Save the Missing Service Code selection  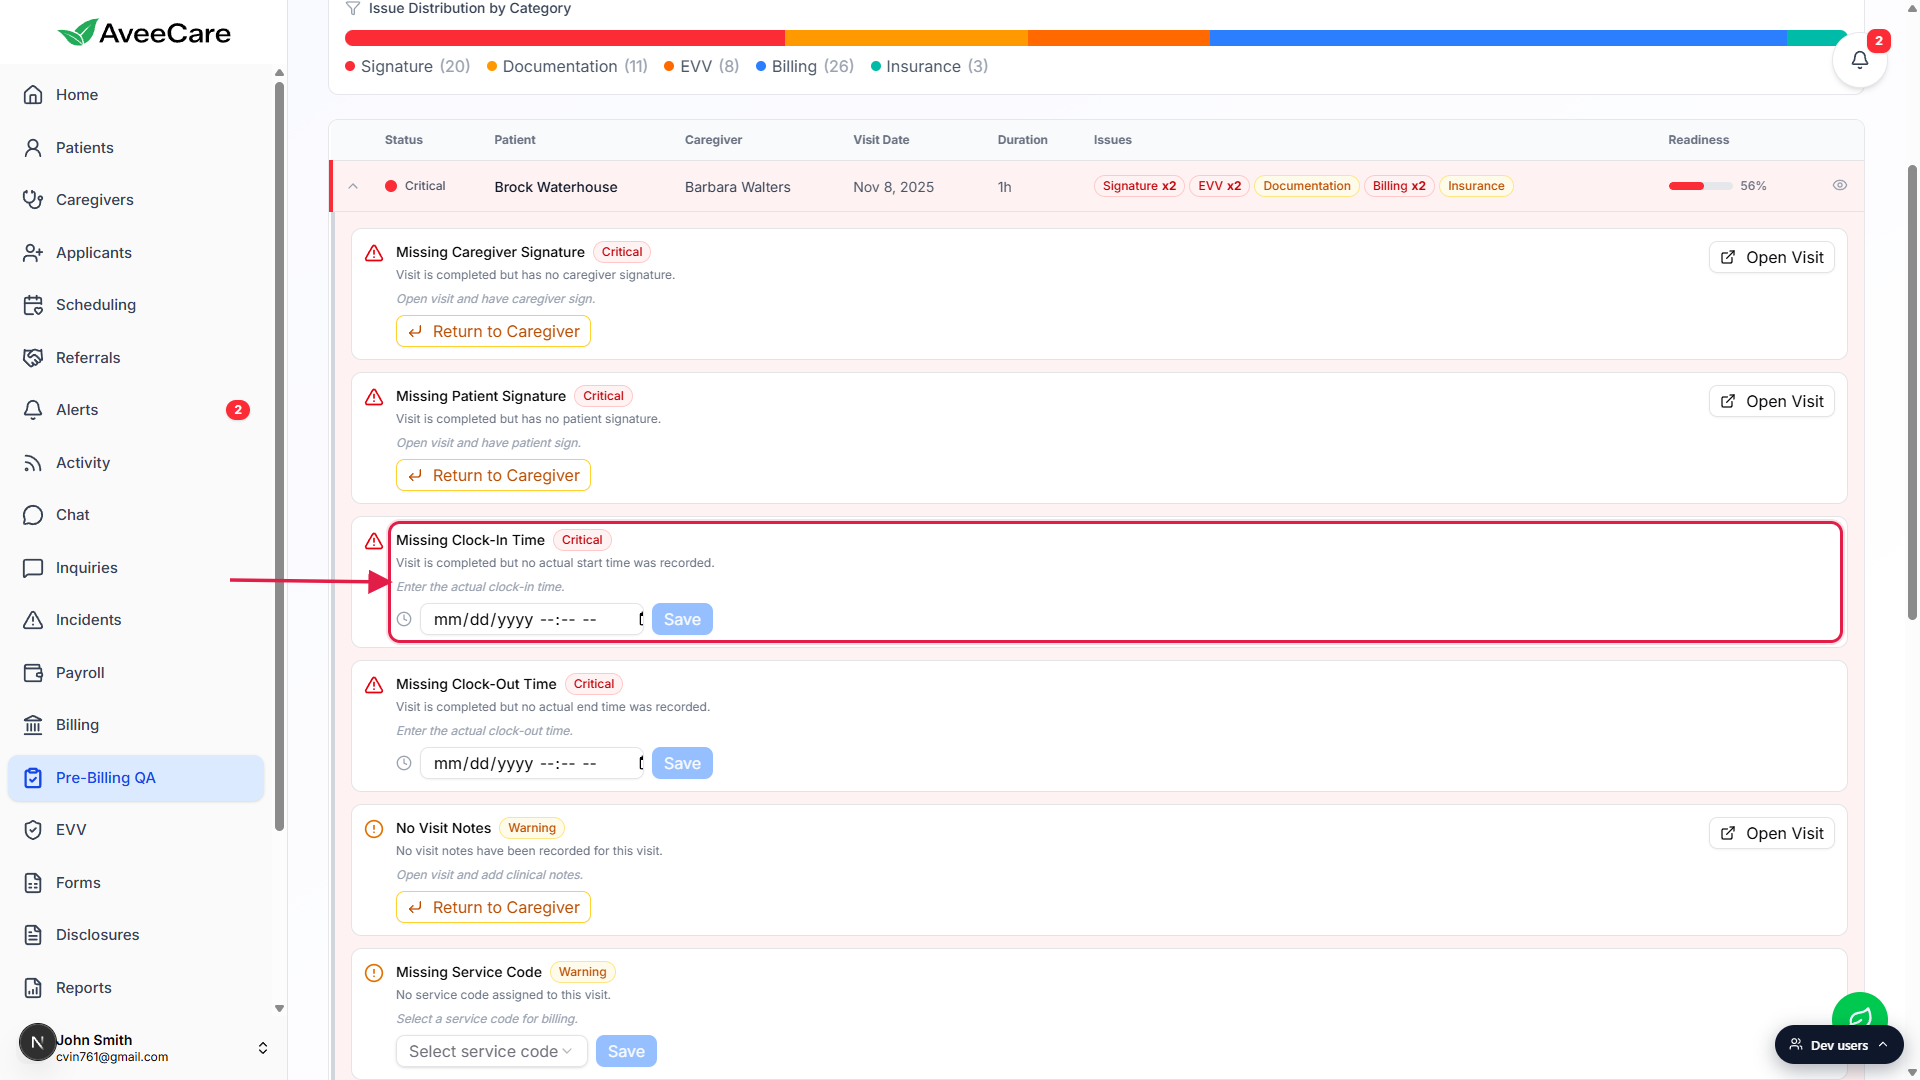tap(626, 1051)
